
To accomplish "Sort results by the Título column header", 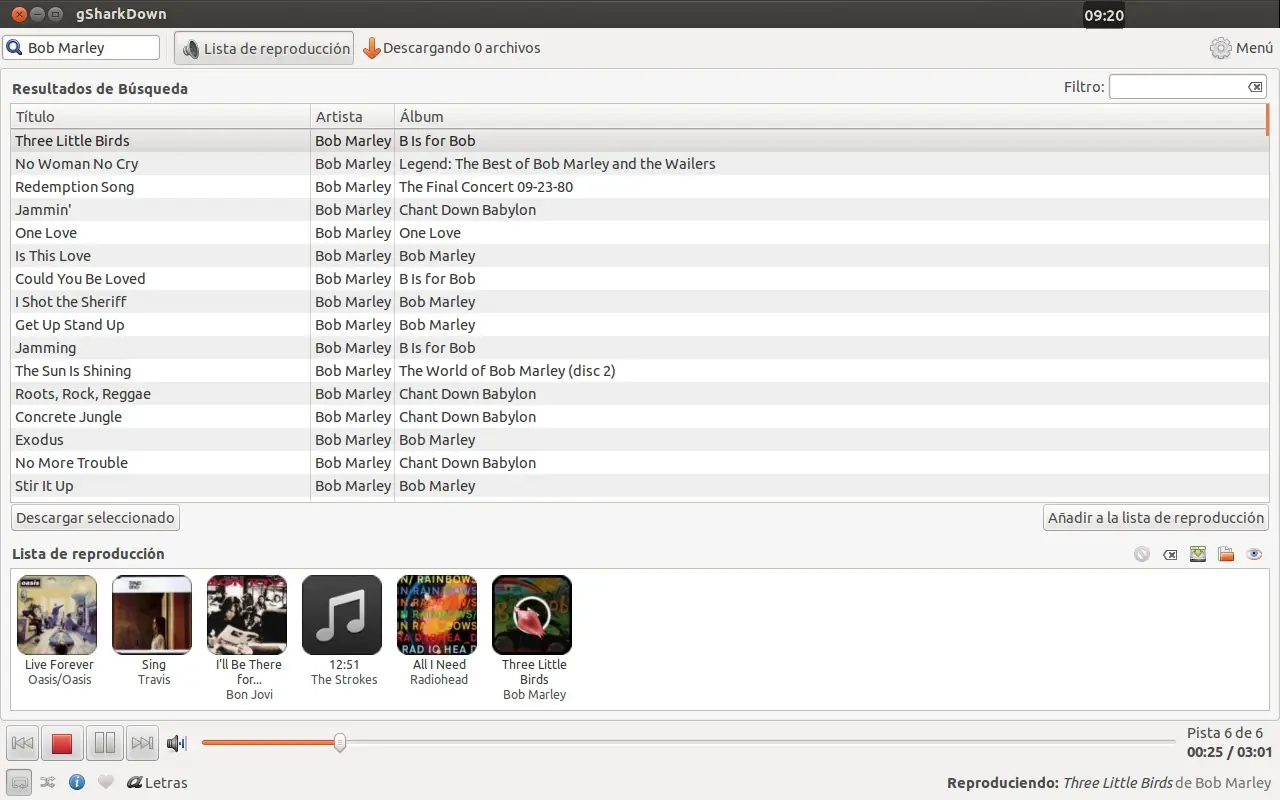I will tap(160, 117).
